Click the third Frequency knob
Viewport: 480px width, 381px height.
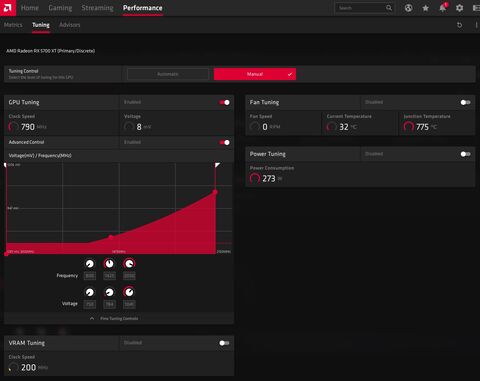tap(129, 264)
